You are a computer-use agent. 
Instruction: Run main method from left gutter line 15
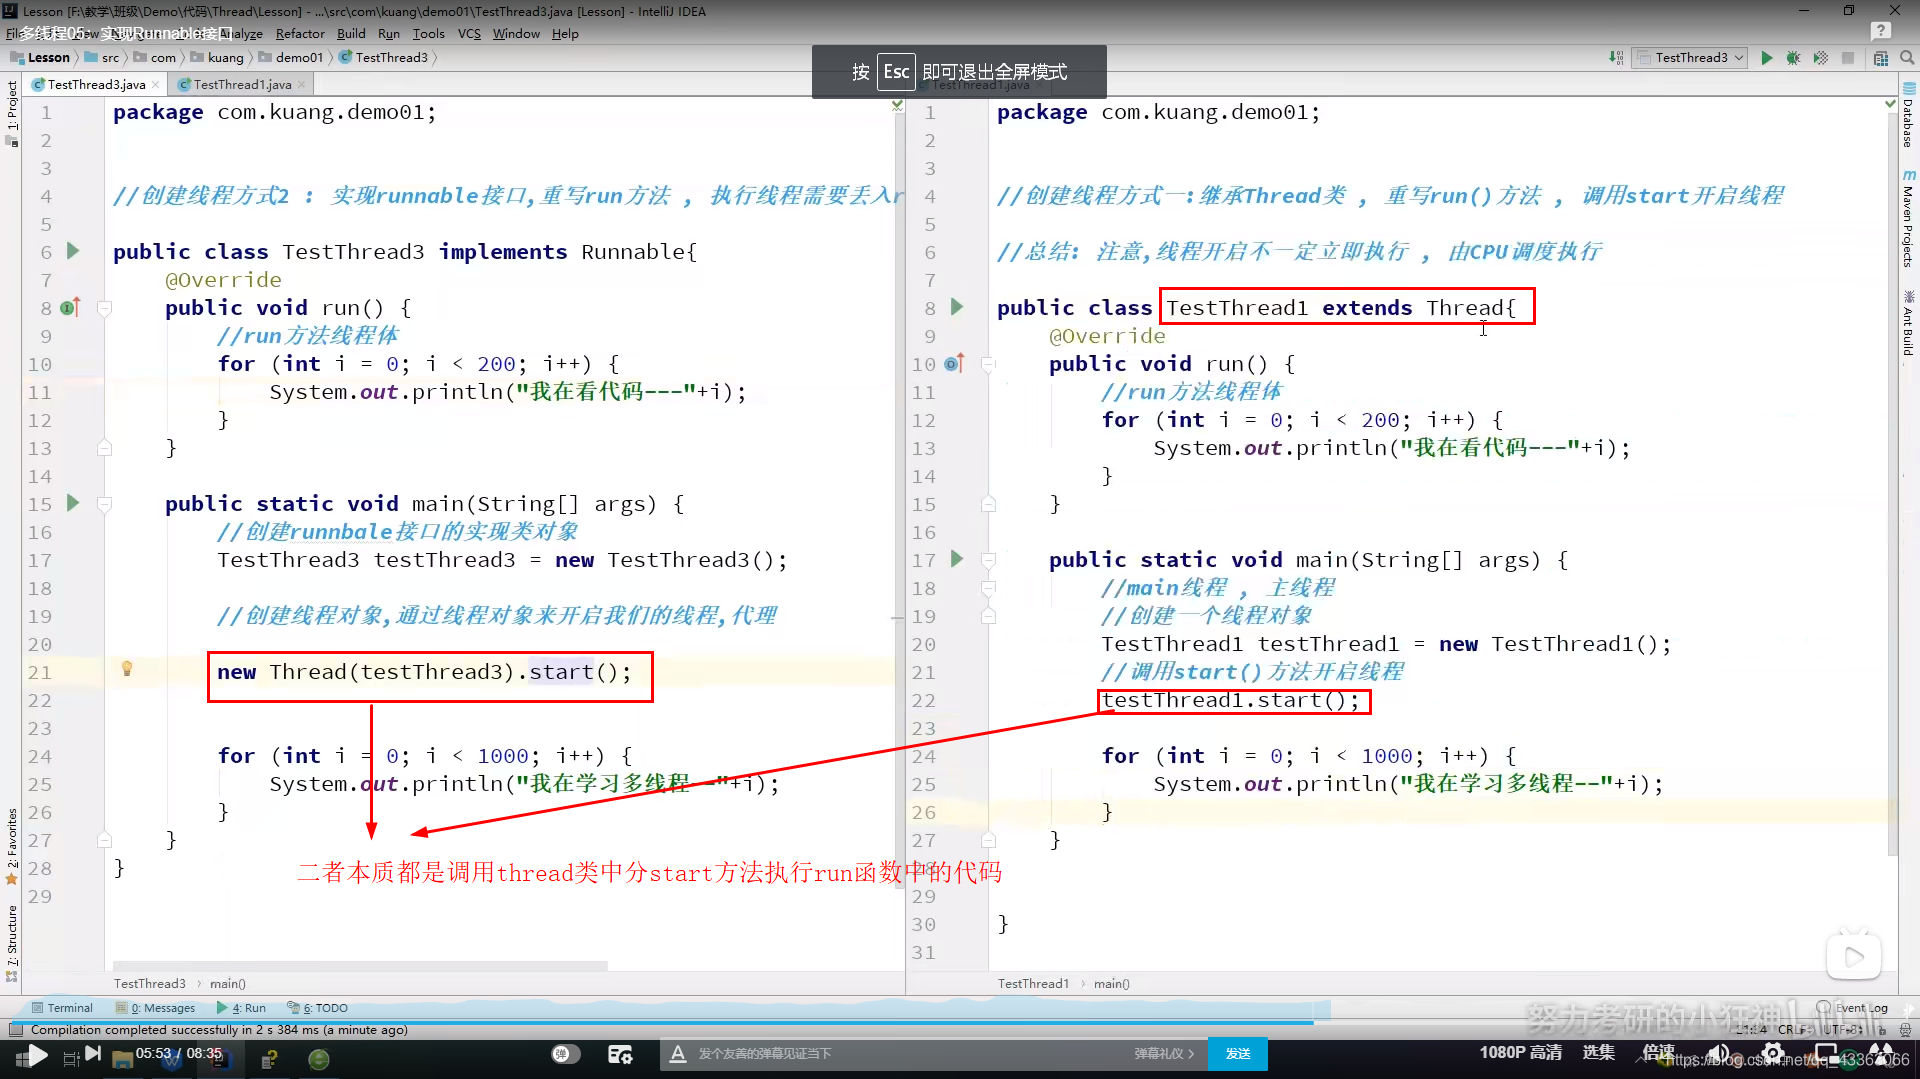(73, 503)
